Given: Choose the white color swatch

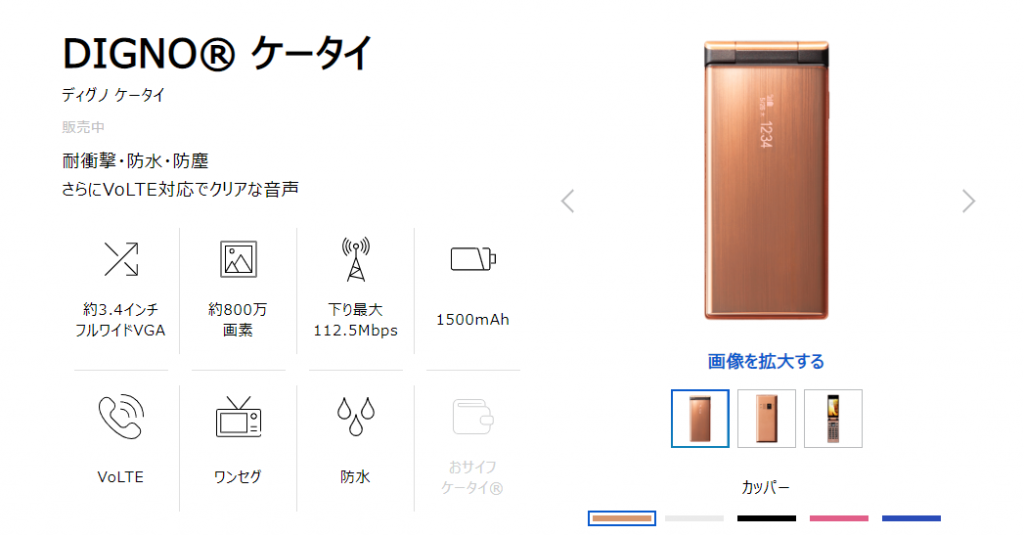Looking at the screenshot, I should click(694, 518).
